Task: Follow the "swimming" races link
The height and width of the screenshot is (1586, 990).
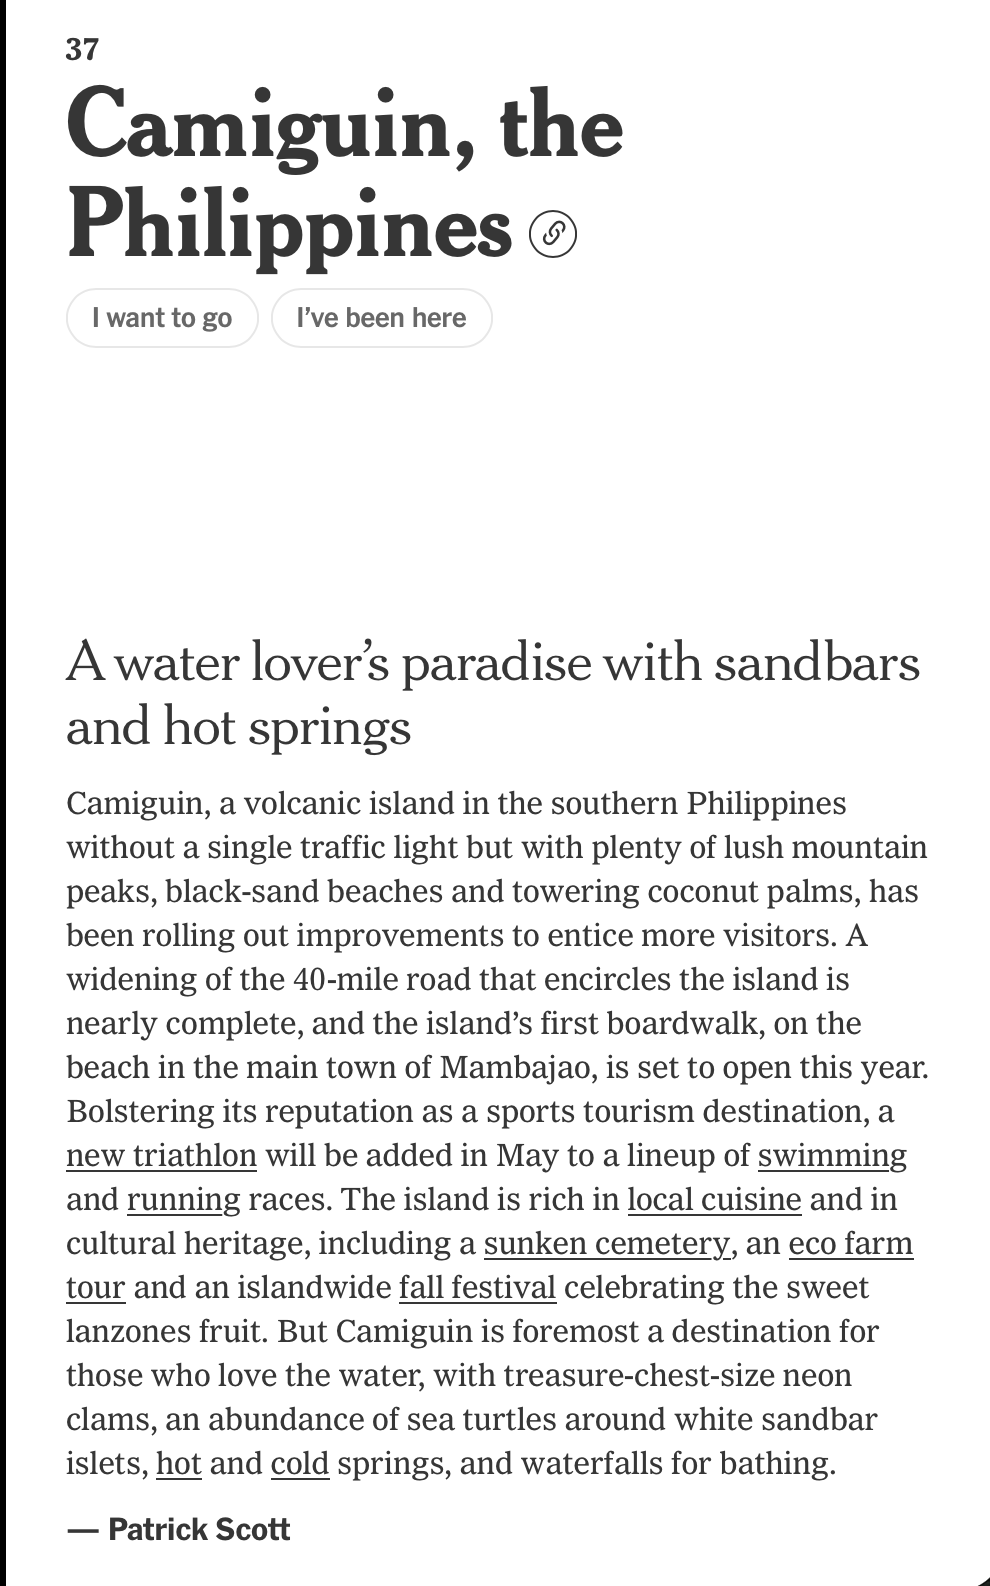Action: 831,1155
